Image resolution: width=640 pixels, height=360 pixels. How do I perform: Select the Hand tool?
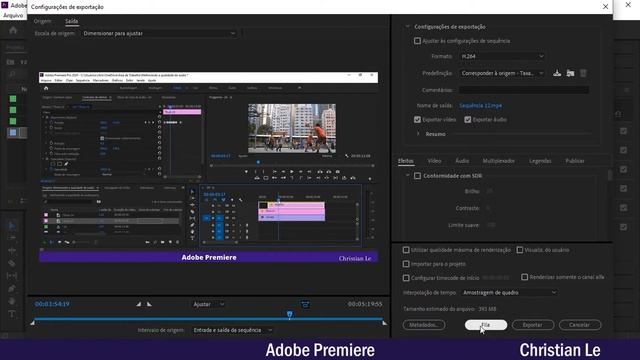12,301
